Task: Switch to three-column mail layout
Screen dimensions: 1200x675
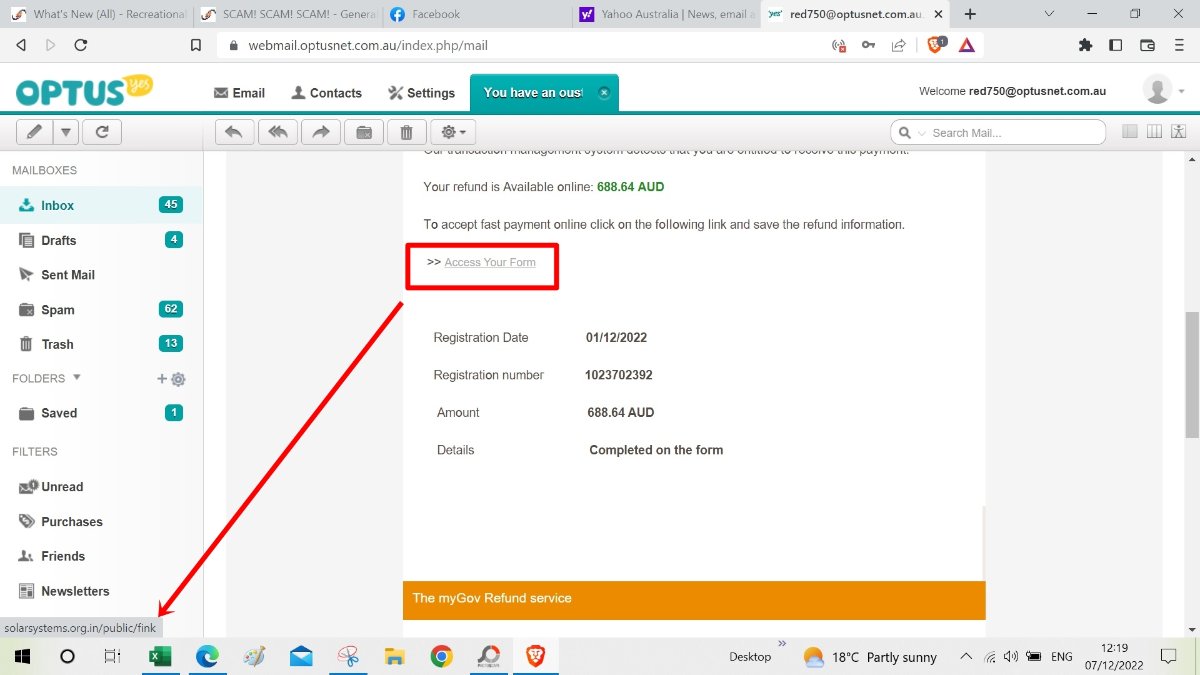Action: coord(1154,132)
